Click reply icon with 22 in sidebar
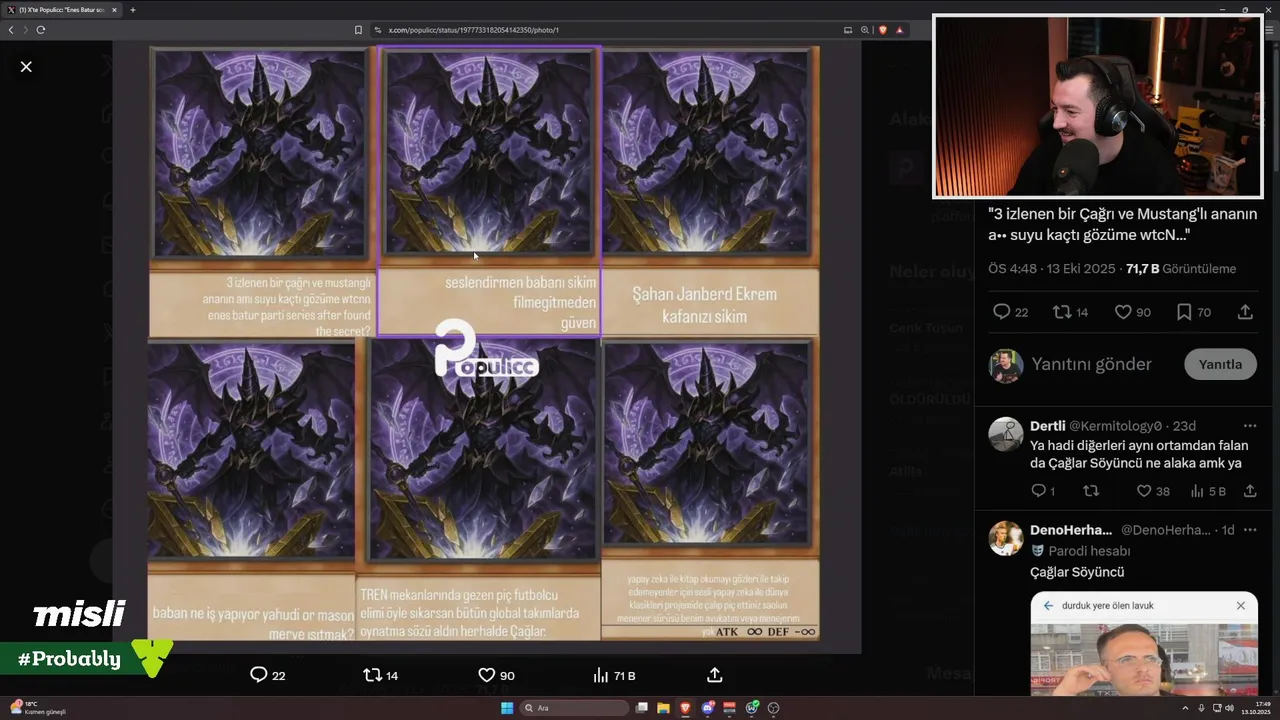The height and width of the screenshot is (720, 1280). [x=1001, y=312]
